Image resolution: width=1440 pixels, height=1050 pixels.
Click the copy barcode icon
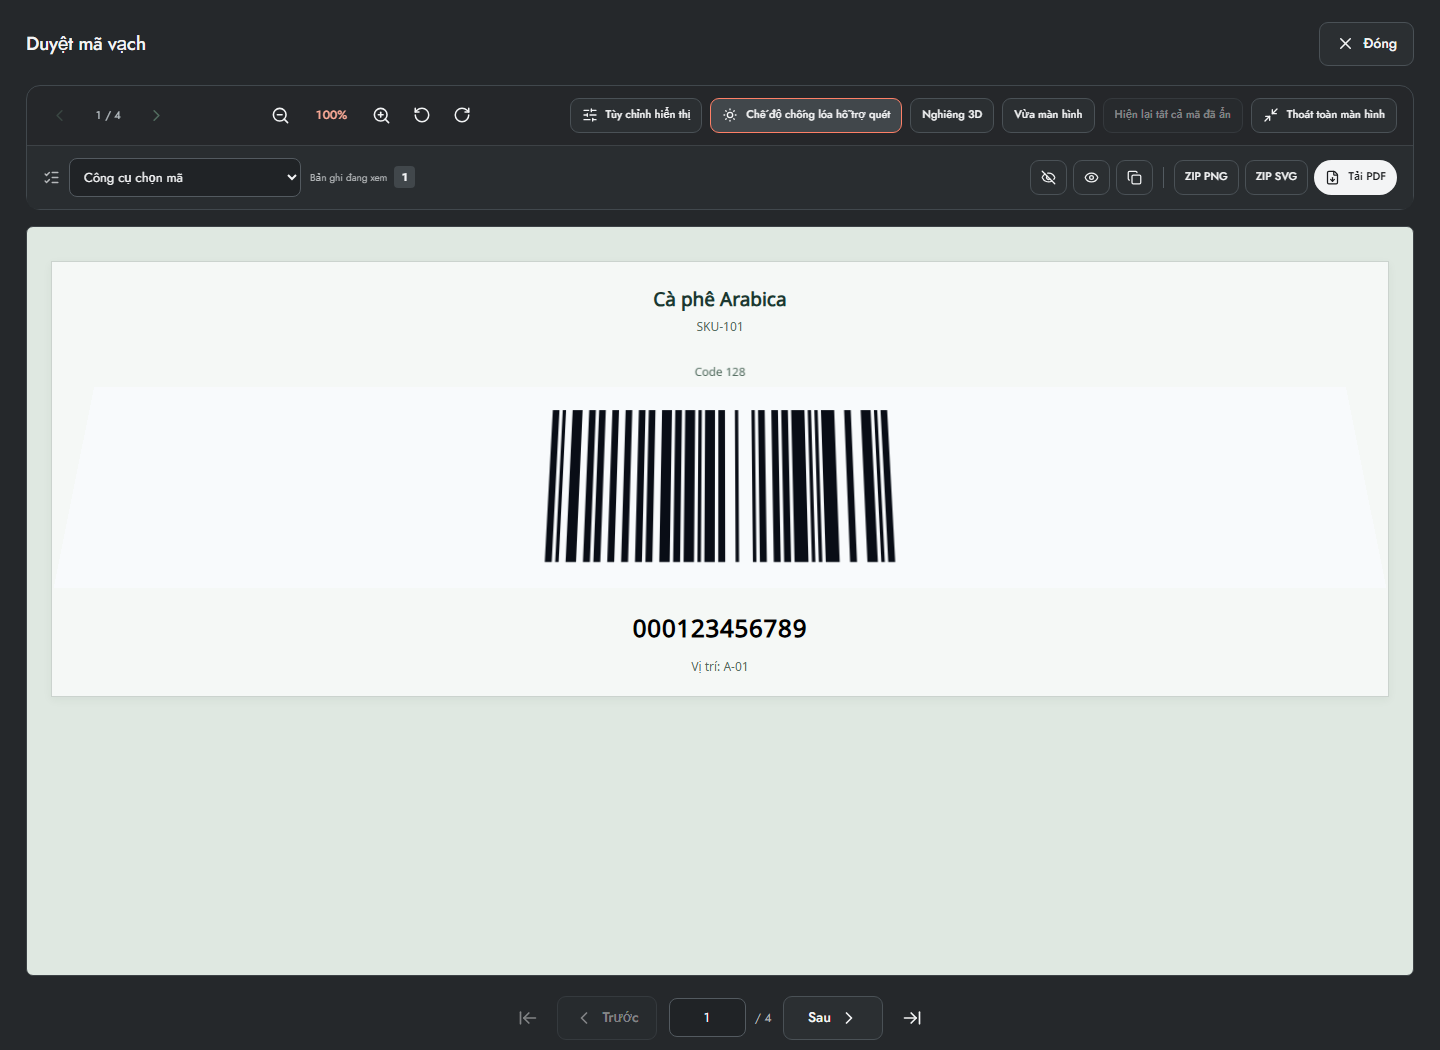(x=1134, y=177)
